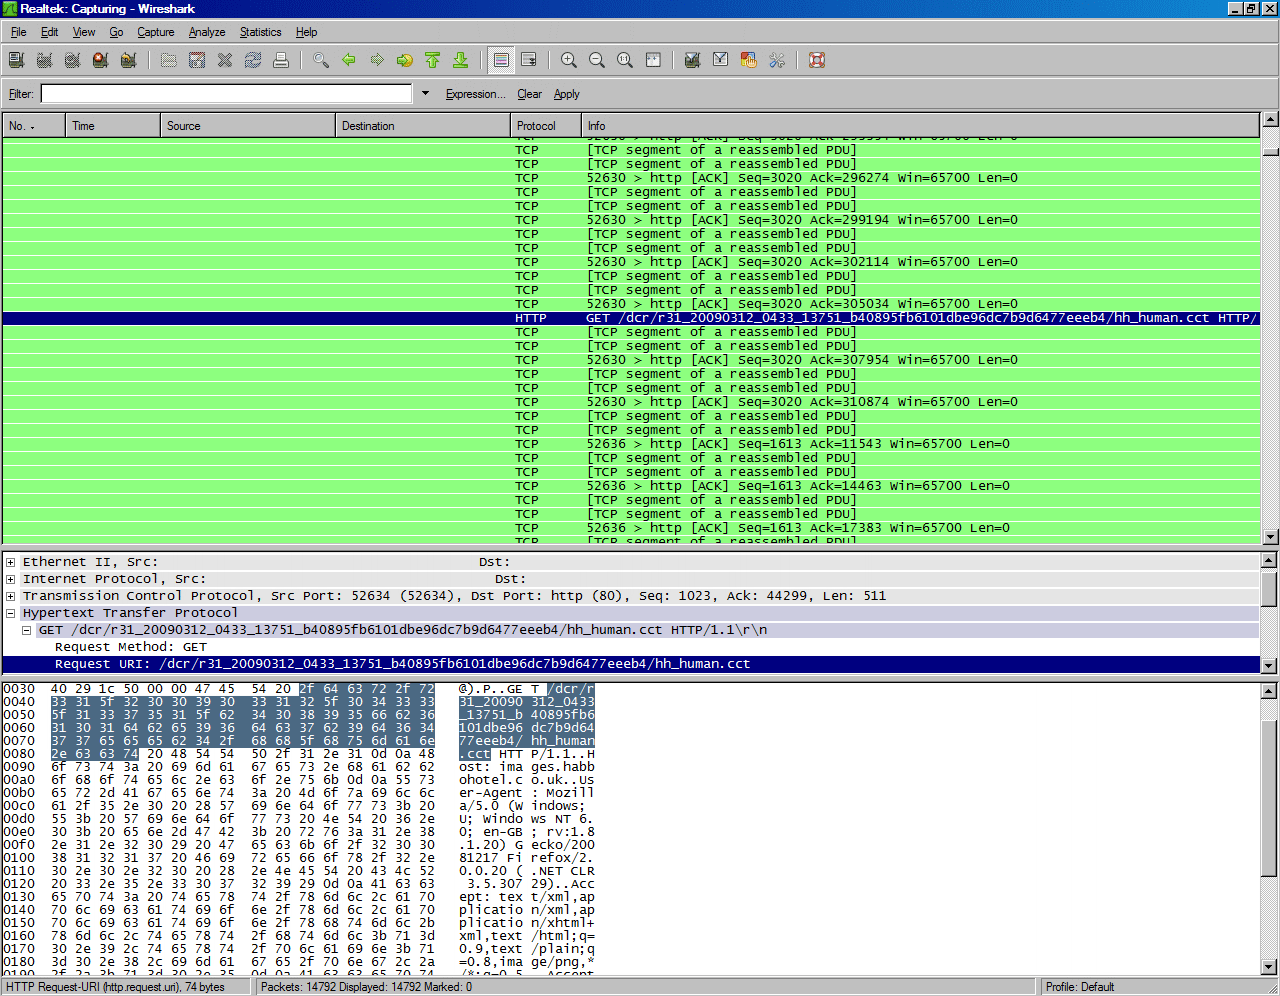
Task: Start a new live capture icon
Action: (x=72, y=60)
